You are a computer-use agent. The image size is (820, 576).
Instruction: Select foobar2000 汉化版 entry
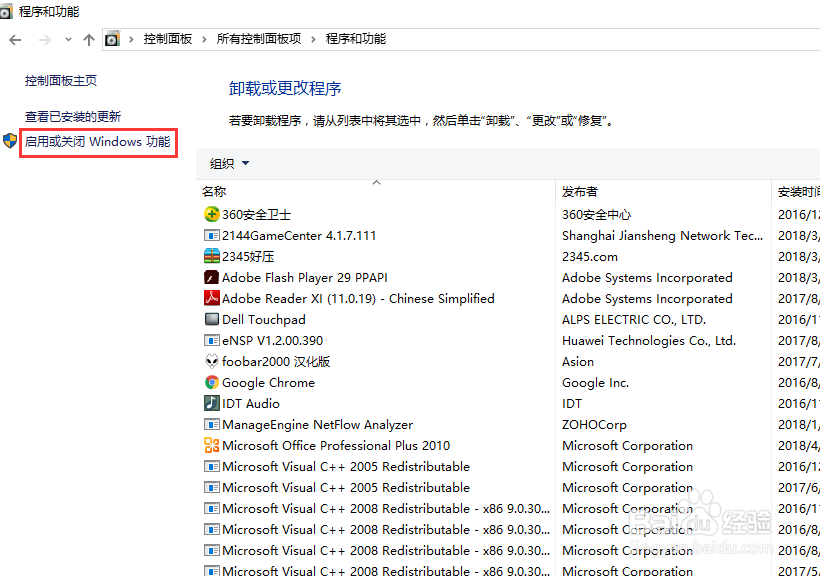276,362
